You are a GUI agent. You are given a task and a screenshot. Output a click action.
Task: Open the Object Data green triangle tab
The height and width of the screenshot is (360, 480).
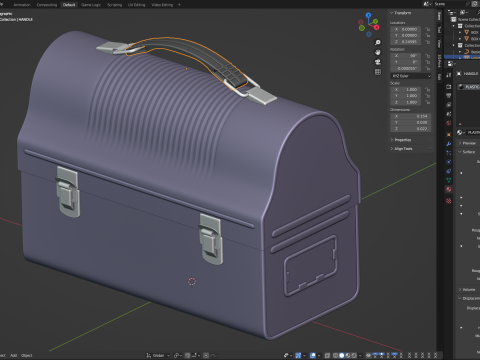(449, 180)
